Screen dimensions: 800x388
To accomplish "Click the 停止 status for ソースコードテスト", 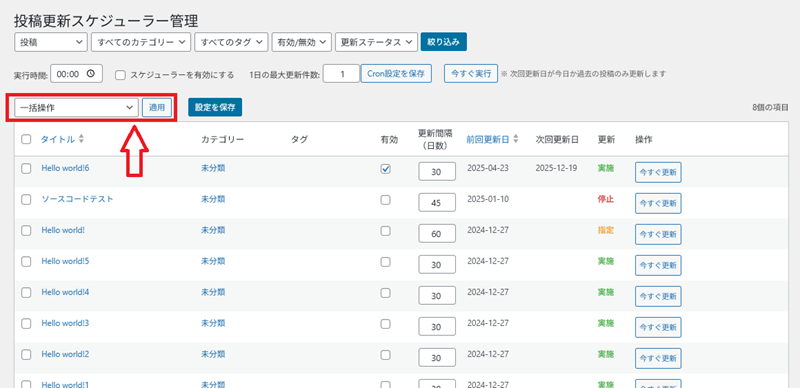I will 606,199.
